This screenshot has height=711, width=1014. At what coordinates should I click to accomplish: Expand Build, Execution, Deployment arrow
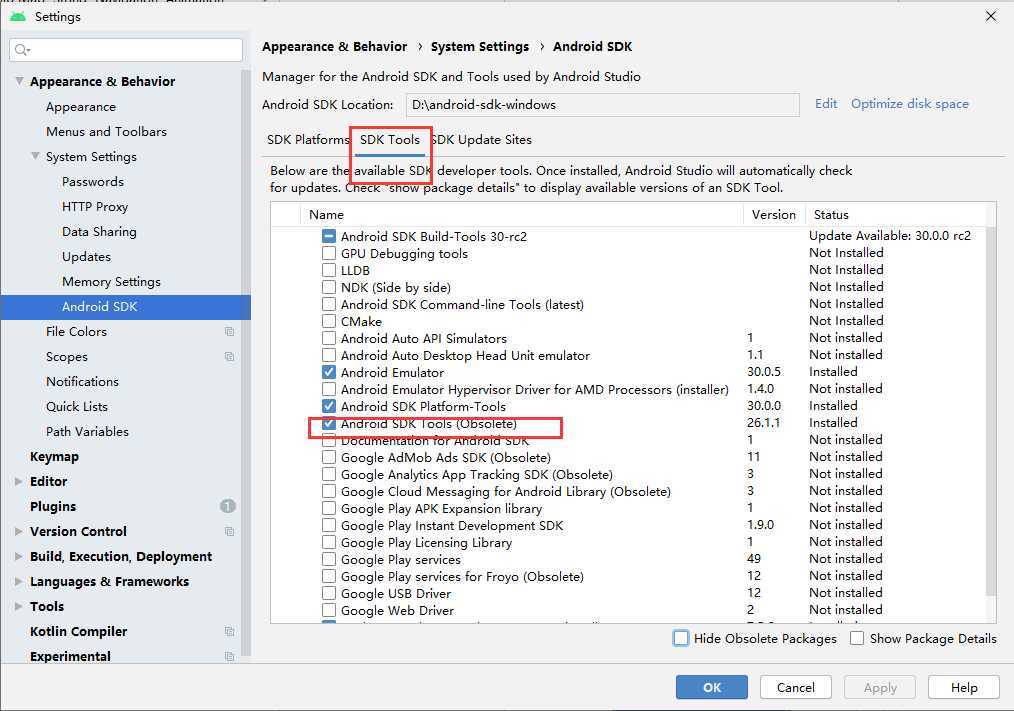[x=19, y=556]
